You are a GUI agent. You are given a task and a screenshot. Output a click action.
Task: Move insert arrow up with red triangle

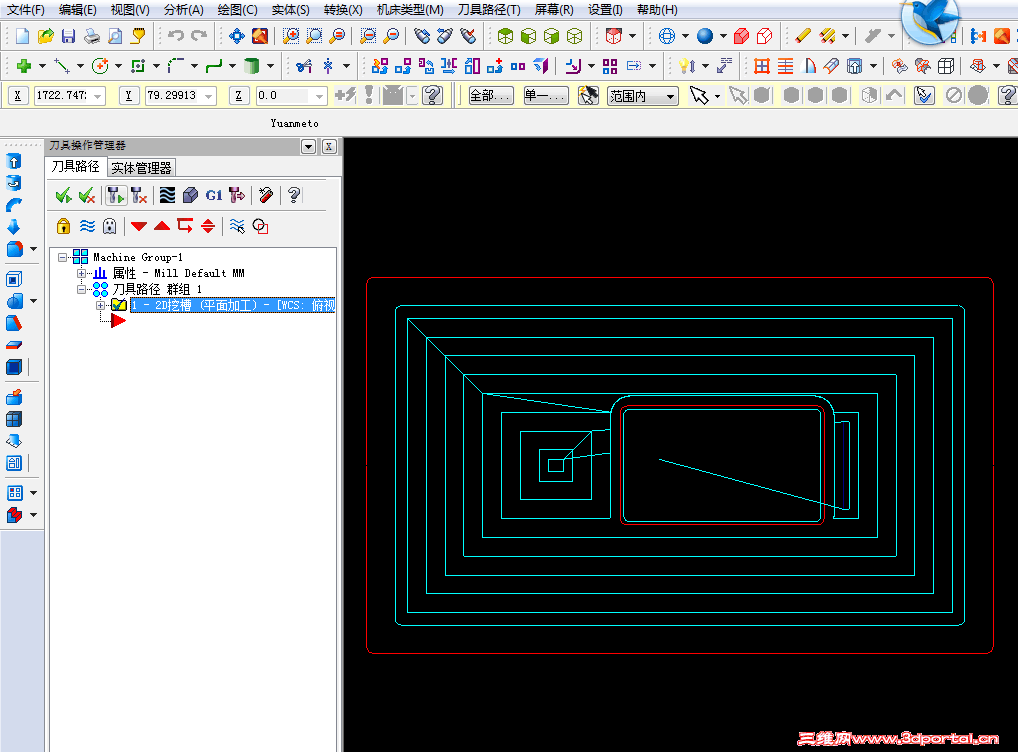tap(162, 226)
